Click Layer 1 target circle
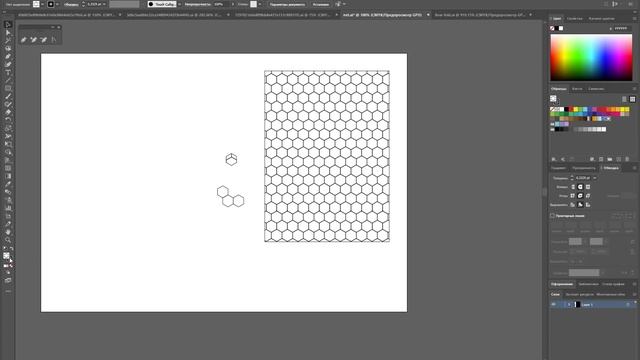This screenshot has height=360, width=640. coord(628,304)
